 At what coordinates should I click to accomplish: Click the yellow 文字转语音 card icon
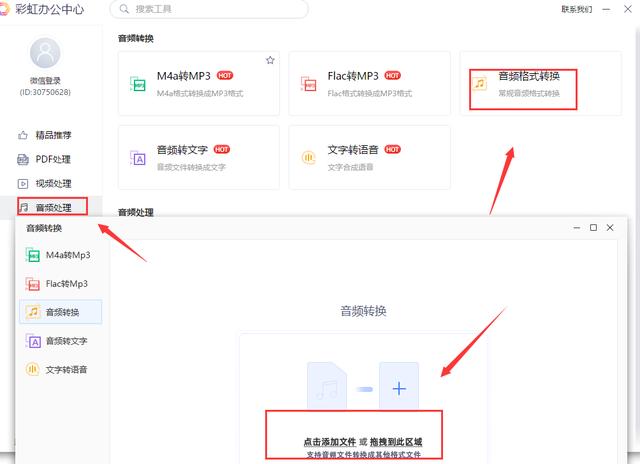click(x=309, y=158)
